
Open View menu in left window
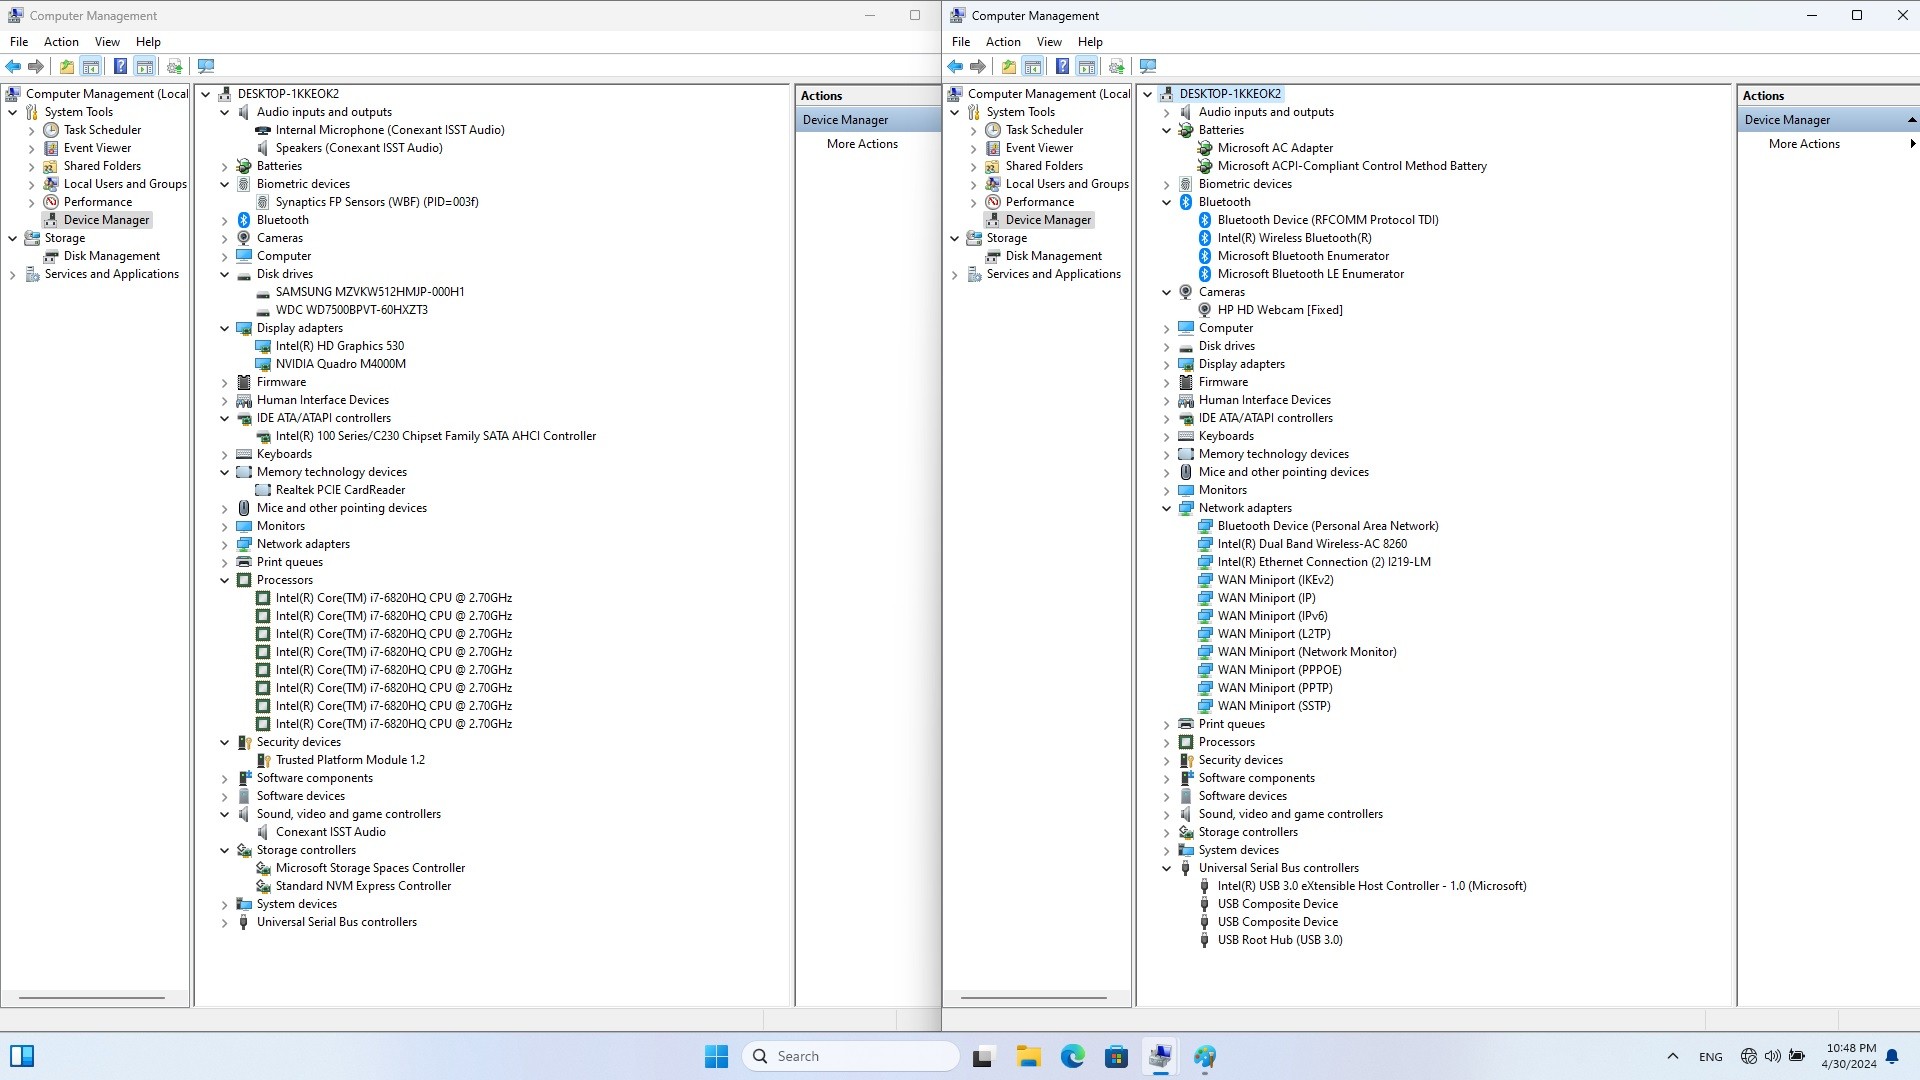(107, 42)
